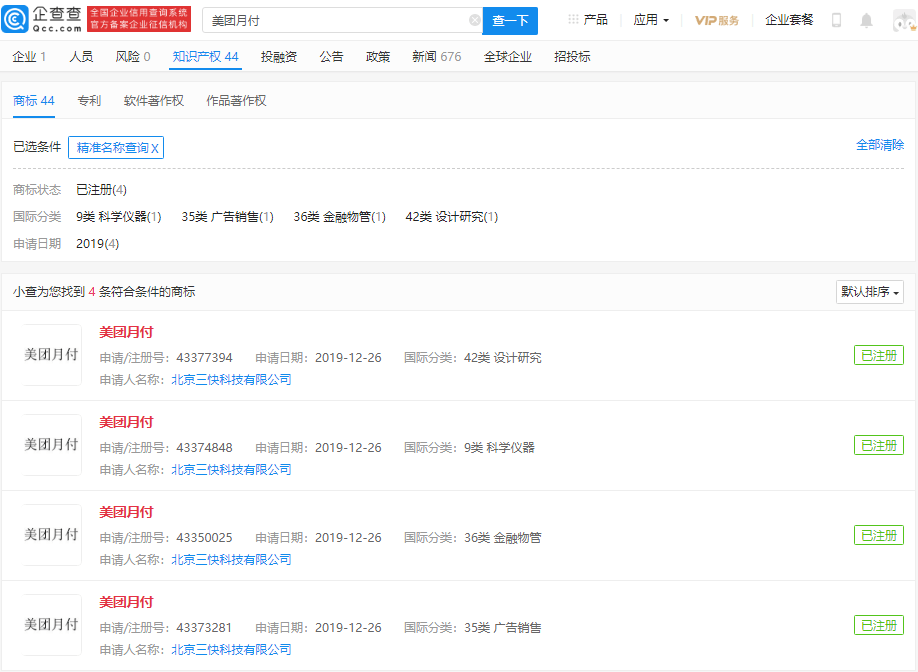The height and width of the screenshot is (672, 918).
Task: Open the 产品 grid menu
Action: pos(588,20)
